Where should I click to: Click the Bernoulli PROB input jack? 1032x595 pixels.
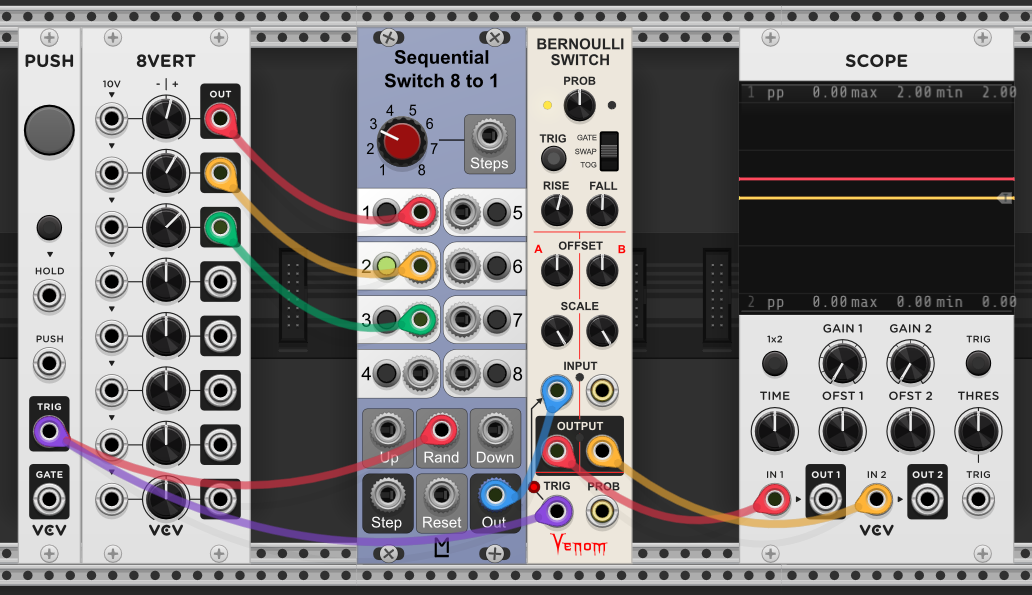601,513
